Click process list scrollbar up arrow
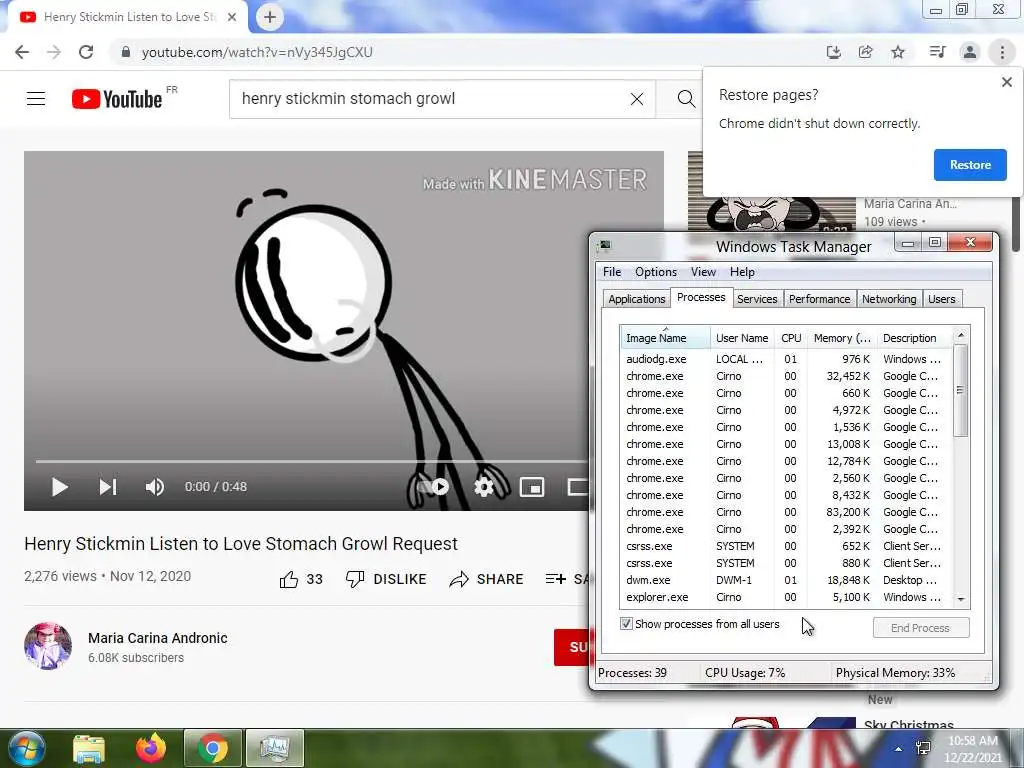This screenshot has height=768, width=1024. (961, 335)
